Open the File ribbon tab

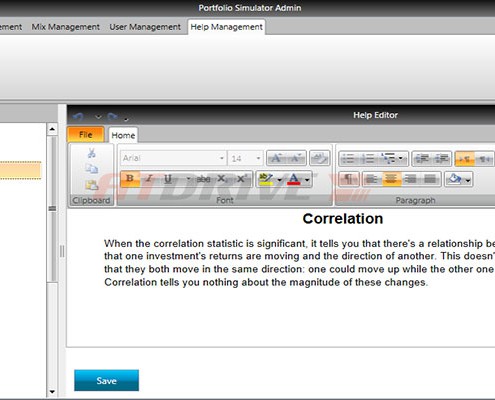coord(86,135)
